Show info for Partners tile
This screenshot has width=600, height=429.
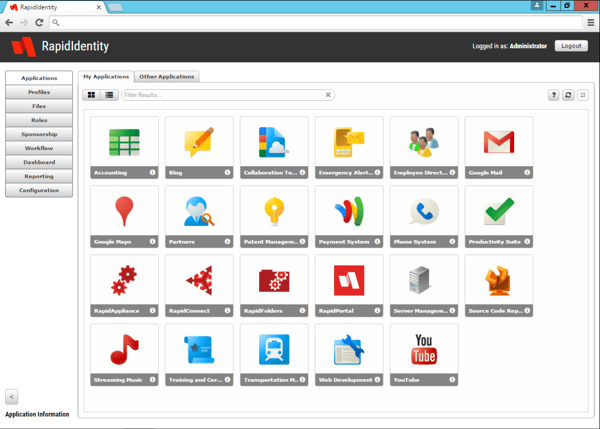(x=227, y=241)
